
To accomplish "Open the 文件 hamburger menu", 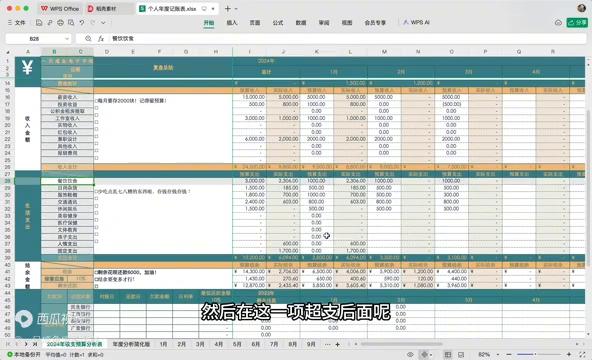I will 17,23.
